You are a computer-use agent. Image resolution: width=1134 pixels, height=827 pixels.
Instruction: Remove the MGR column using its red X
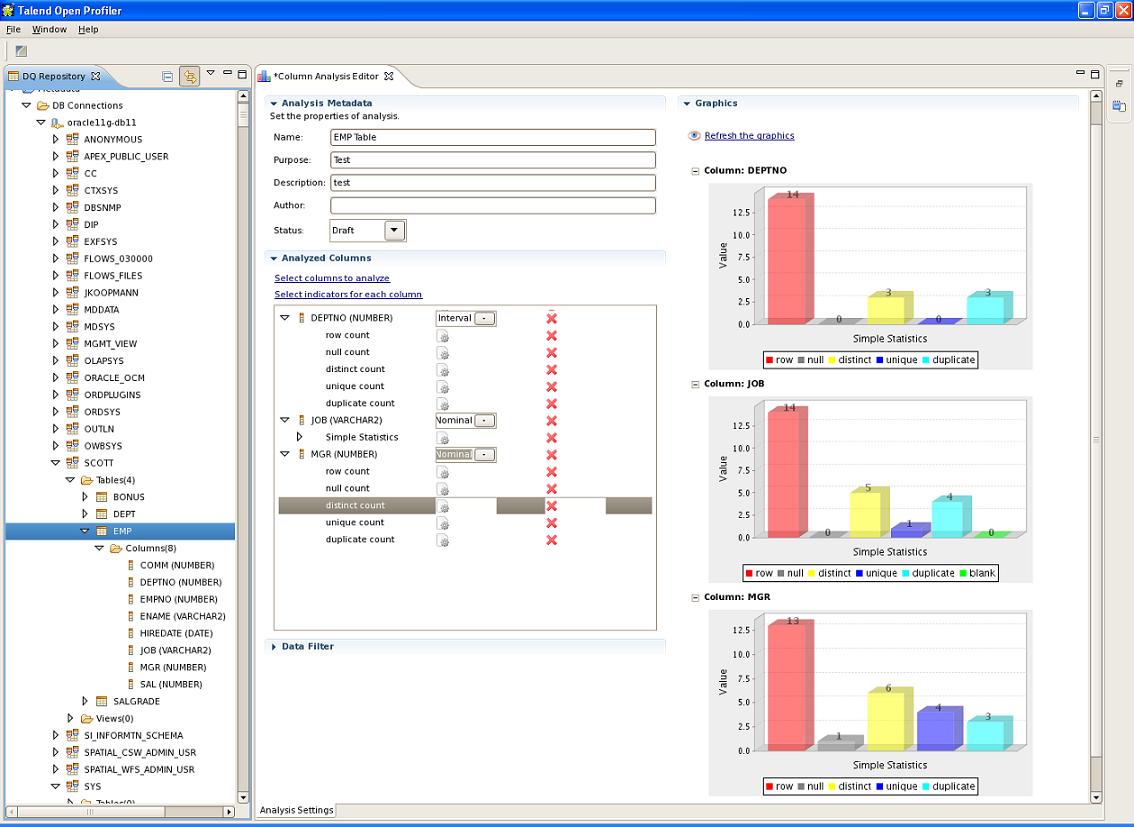click(549, 454)
